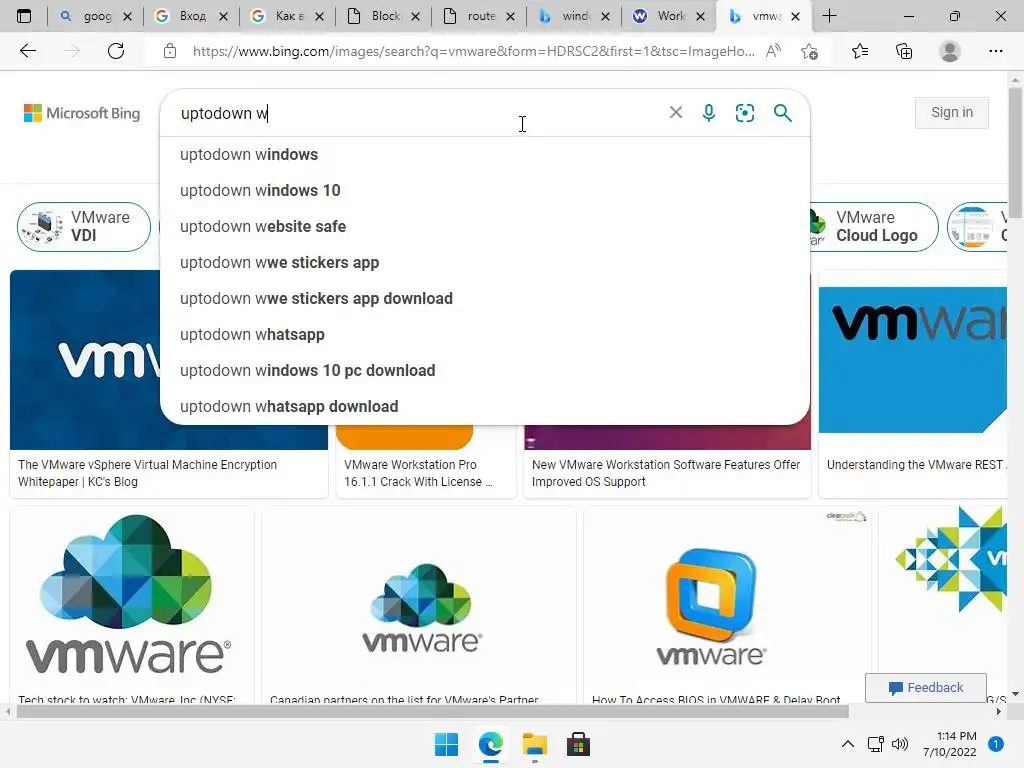Click the browser Back arrow
The height and width of the screenshot is (768, 1024).
point(27,51)
